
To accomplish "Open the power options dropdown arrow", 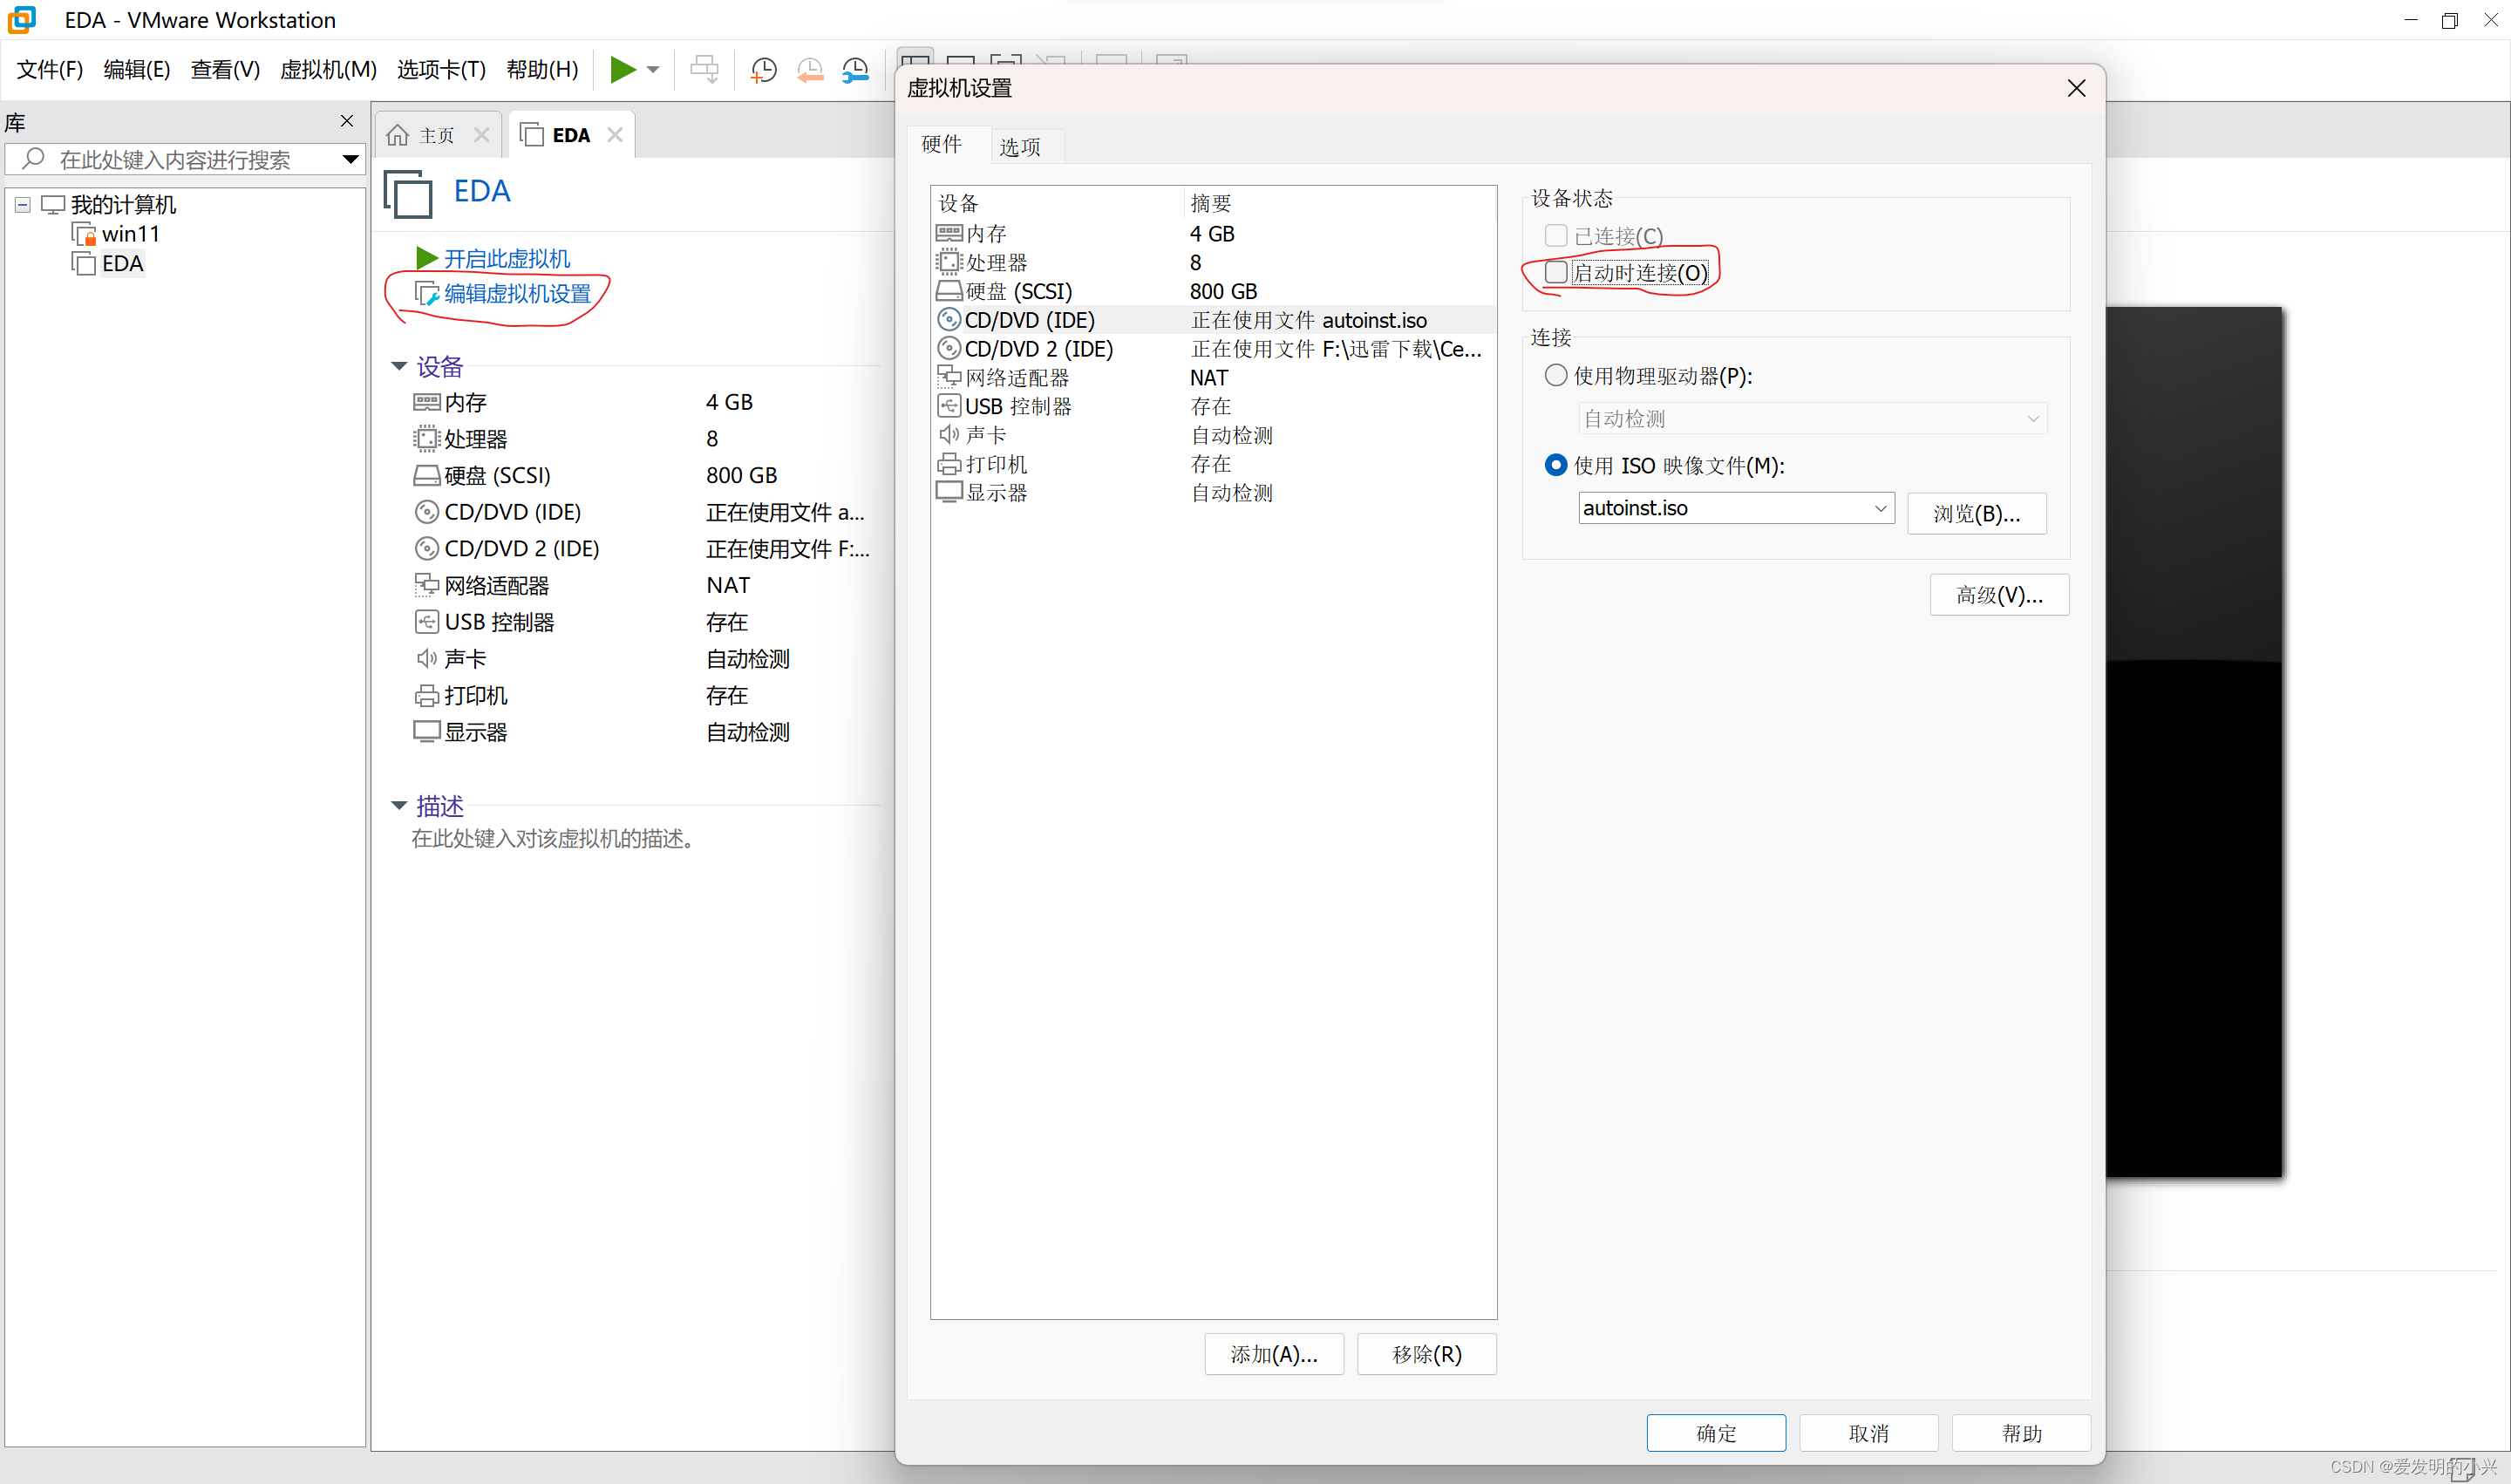I will [x=653, y=70].
